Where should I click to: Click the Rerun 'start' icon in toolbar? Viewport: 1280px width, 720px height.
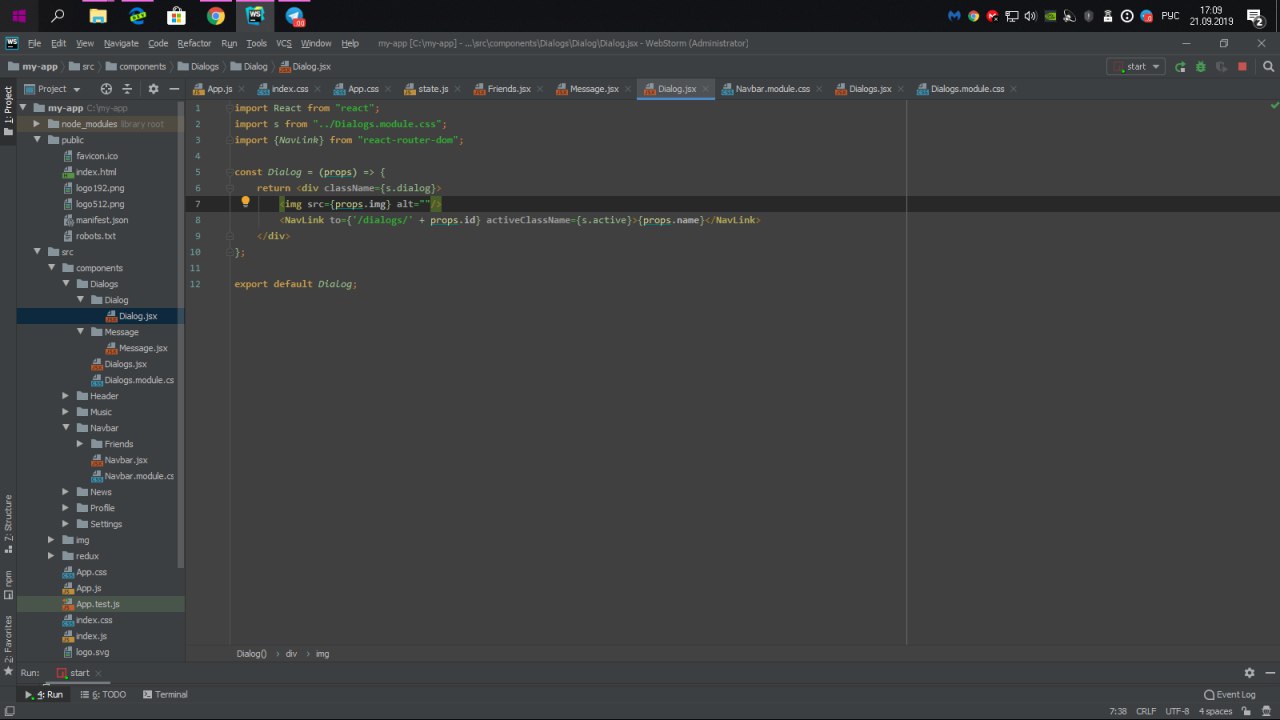point(1180,67)
